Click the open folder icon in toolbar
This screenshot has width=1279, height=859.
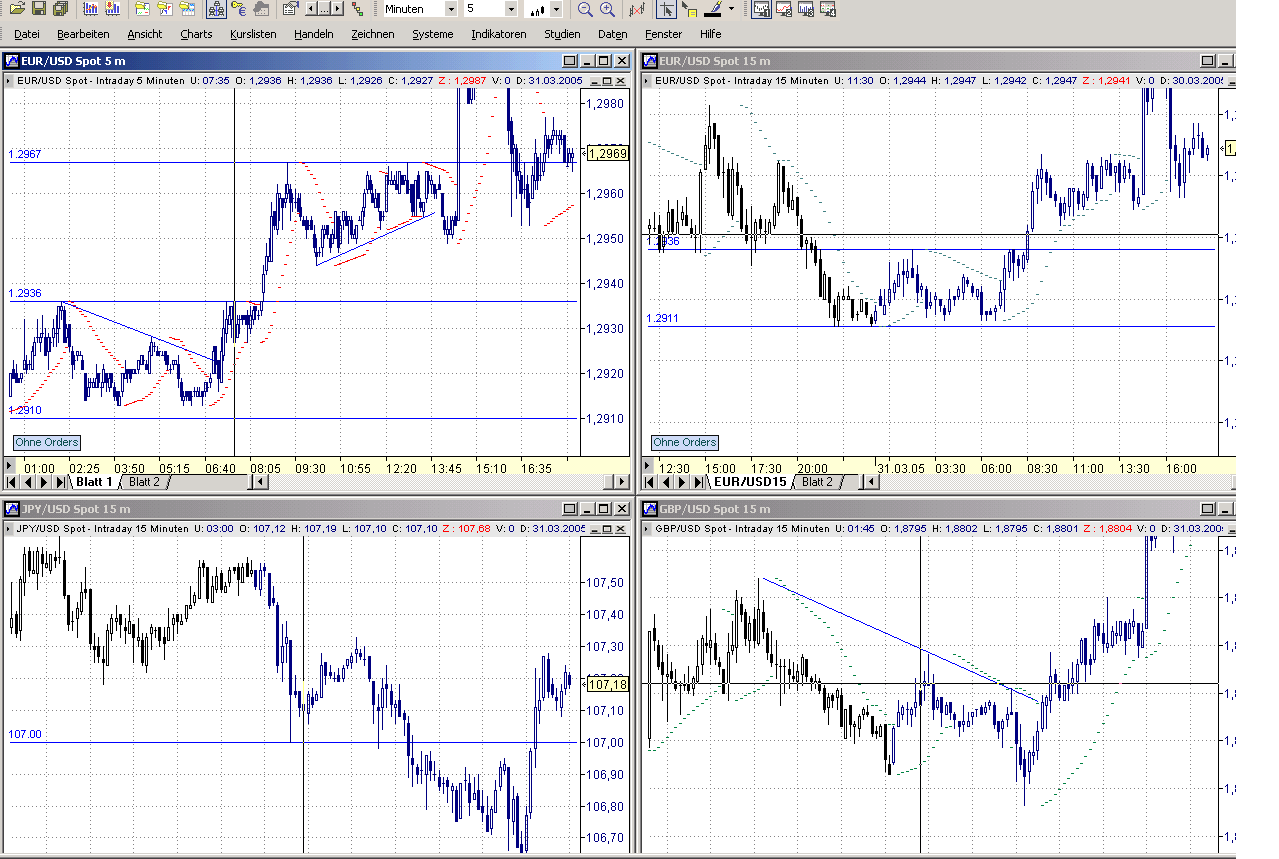pyautogui.click(x=16, y=9)
